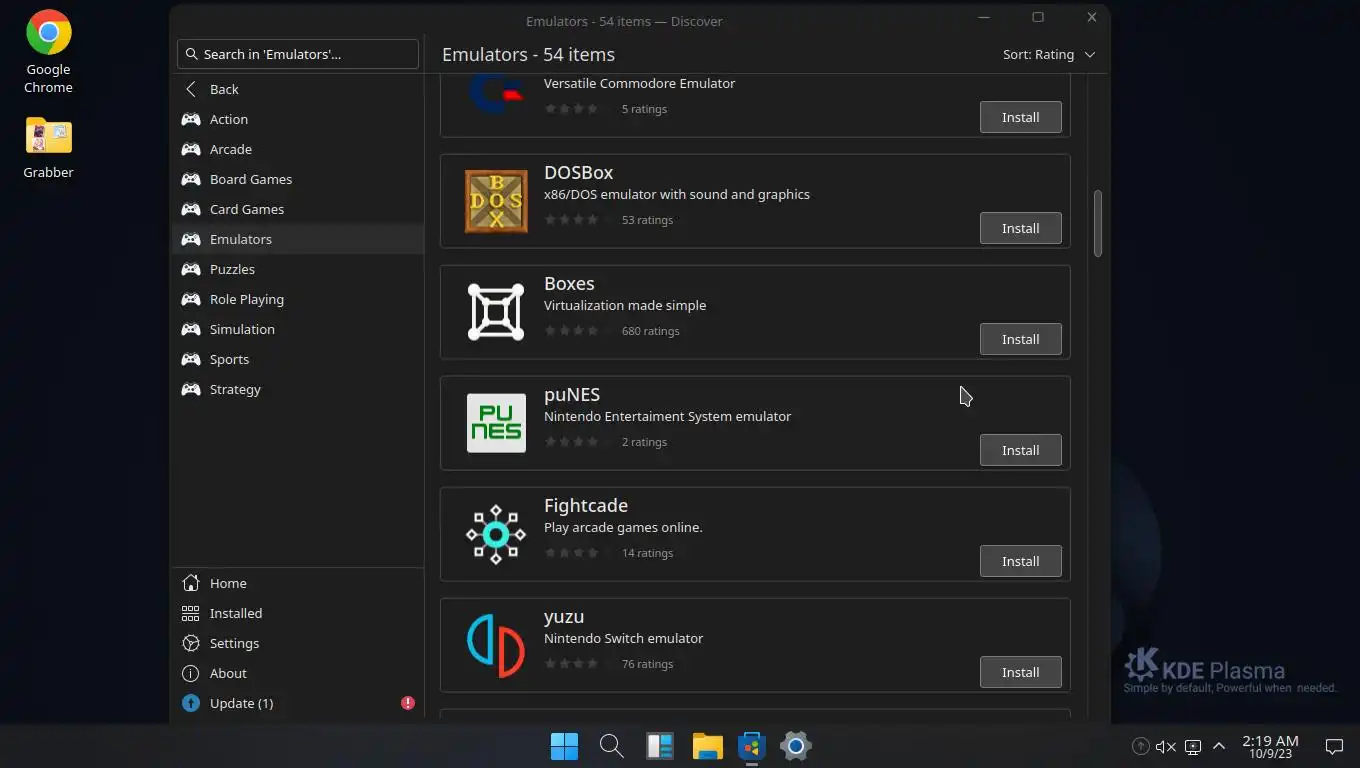Image resolution: width=1360 pixels, height=768 pixels.
Task: Open the DOSBox application icon
Action: 496,201
